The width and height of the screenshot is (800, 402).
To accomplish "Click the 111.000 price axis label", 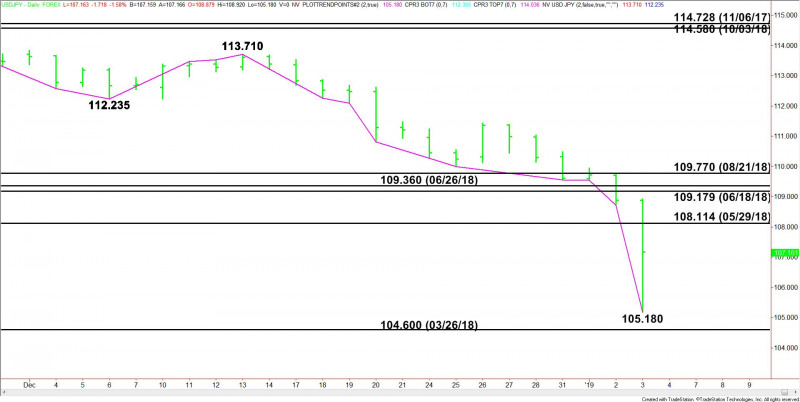I will (x=786, y=136).
